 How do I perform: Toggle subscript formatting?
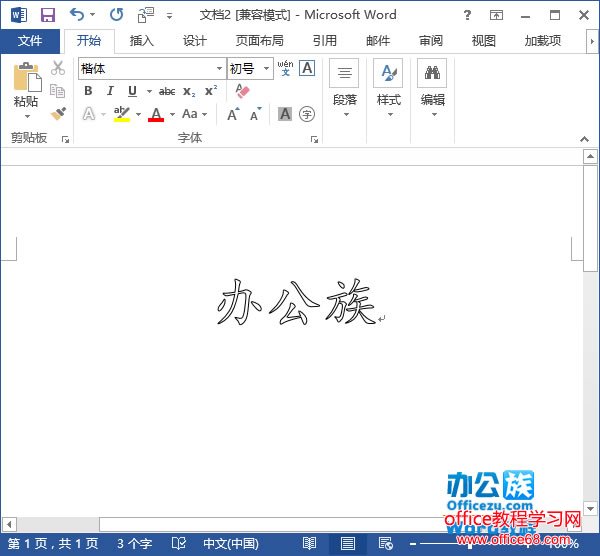[x=189, y=91]
